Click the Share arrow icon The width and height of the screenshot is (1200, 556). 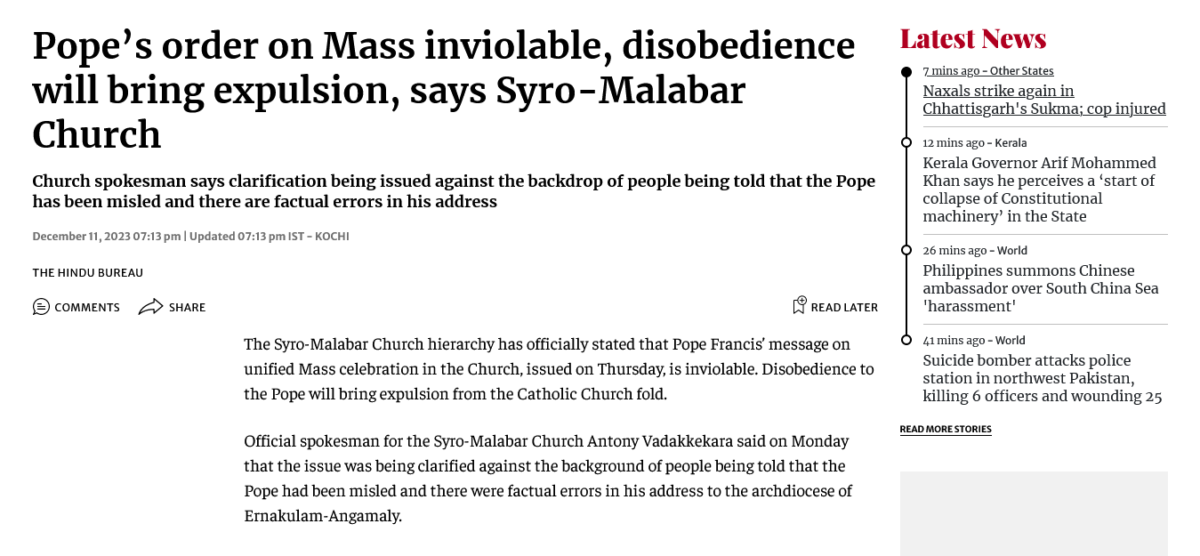[151, 307]
